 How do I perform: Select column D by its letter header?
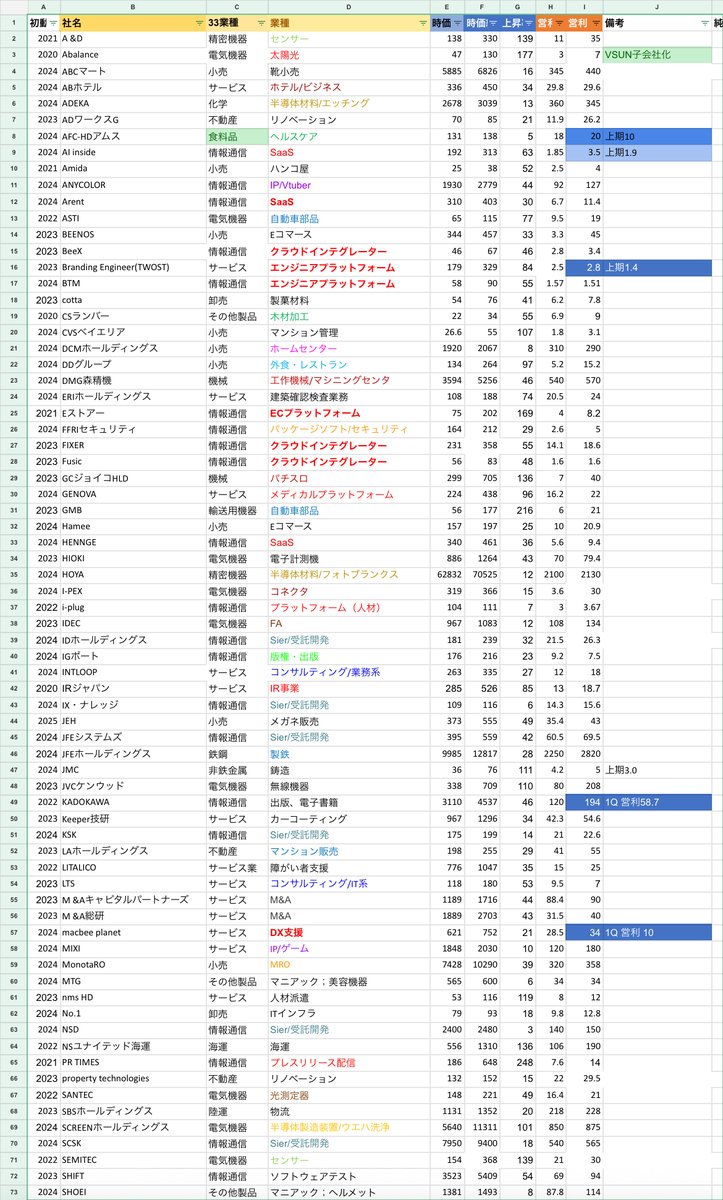(349, 6)
